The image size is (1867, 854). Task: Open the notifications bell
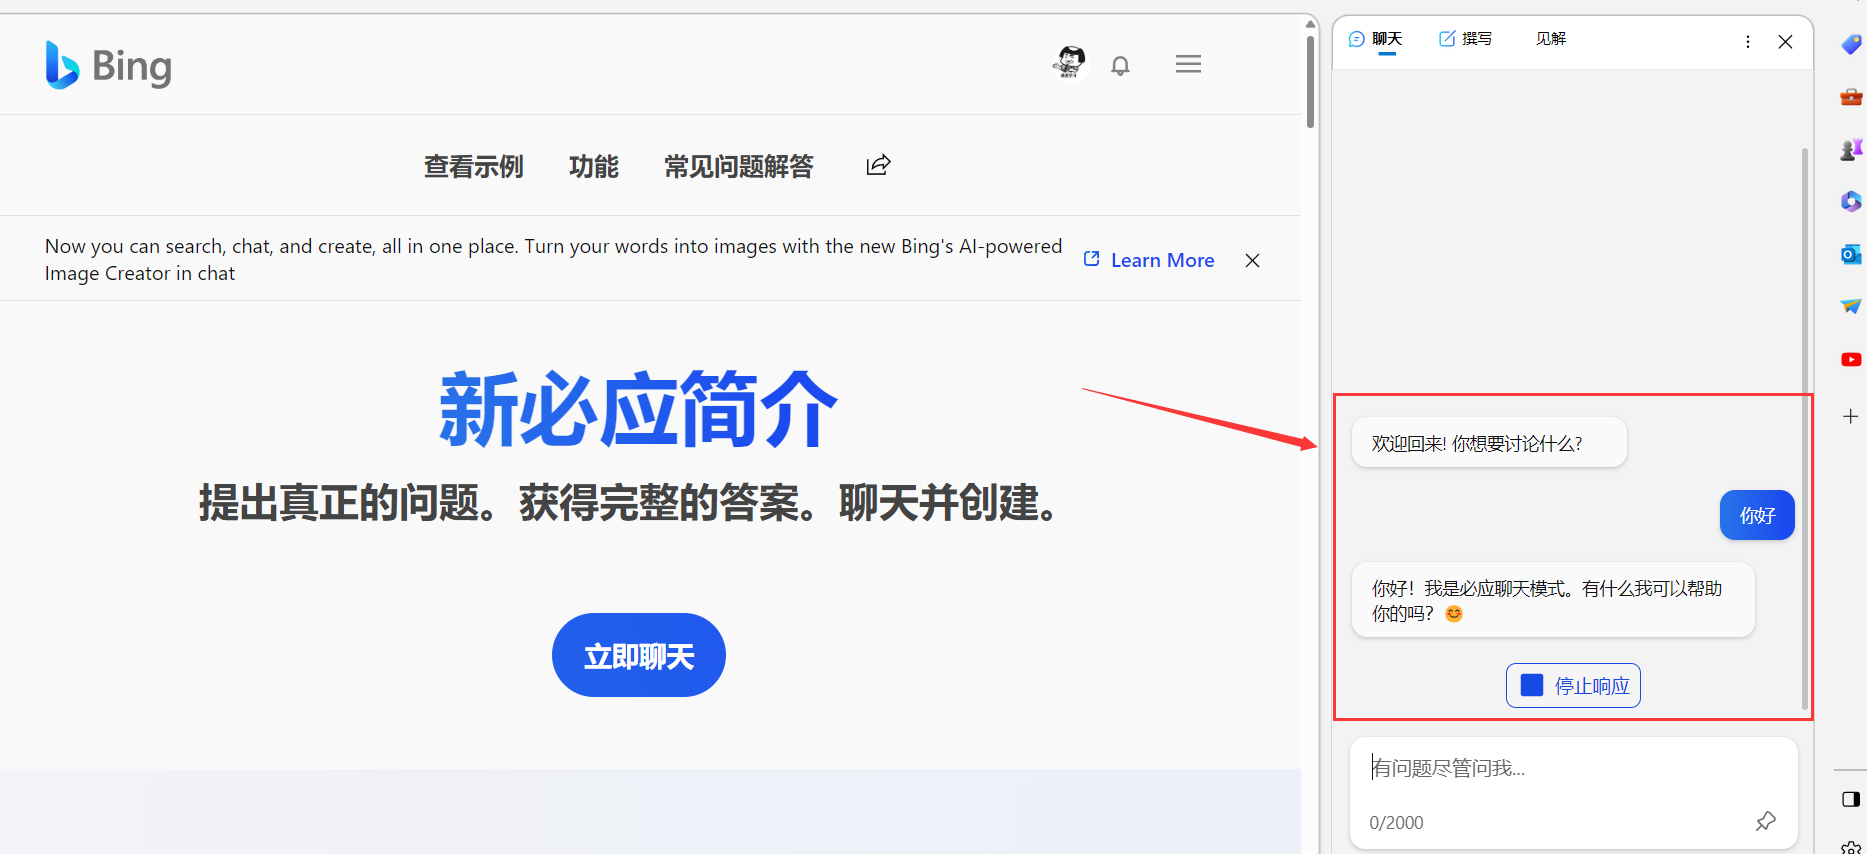1120,66
